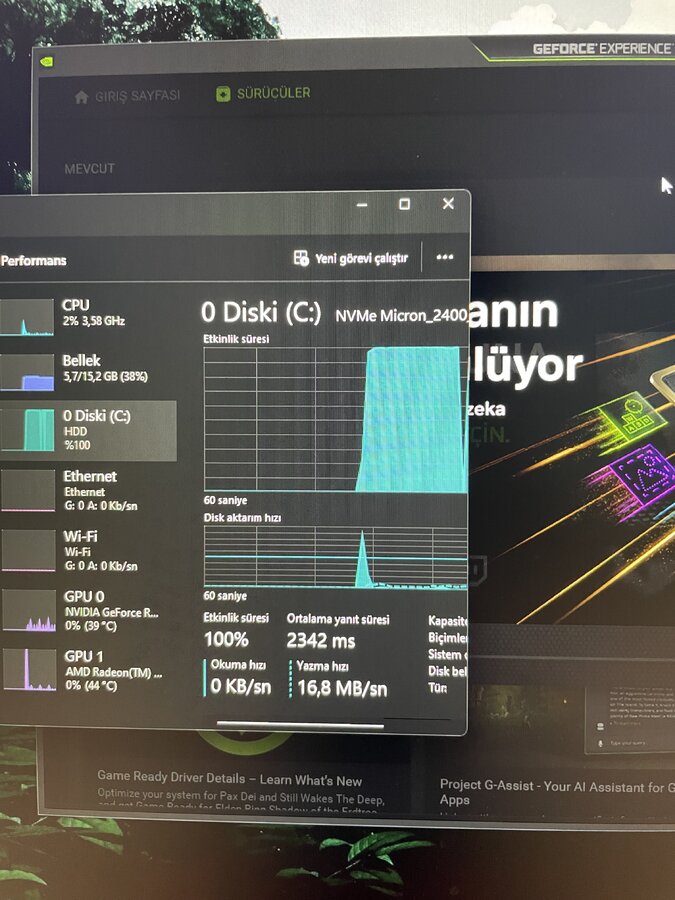
Task: Click the 2342 ms average response value
Action: tap(321, 640)
